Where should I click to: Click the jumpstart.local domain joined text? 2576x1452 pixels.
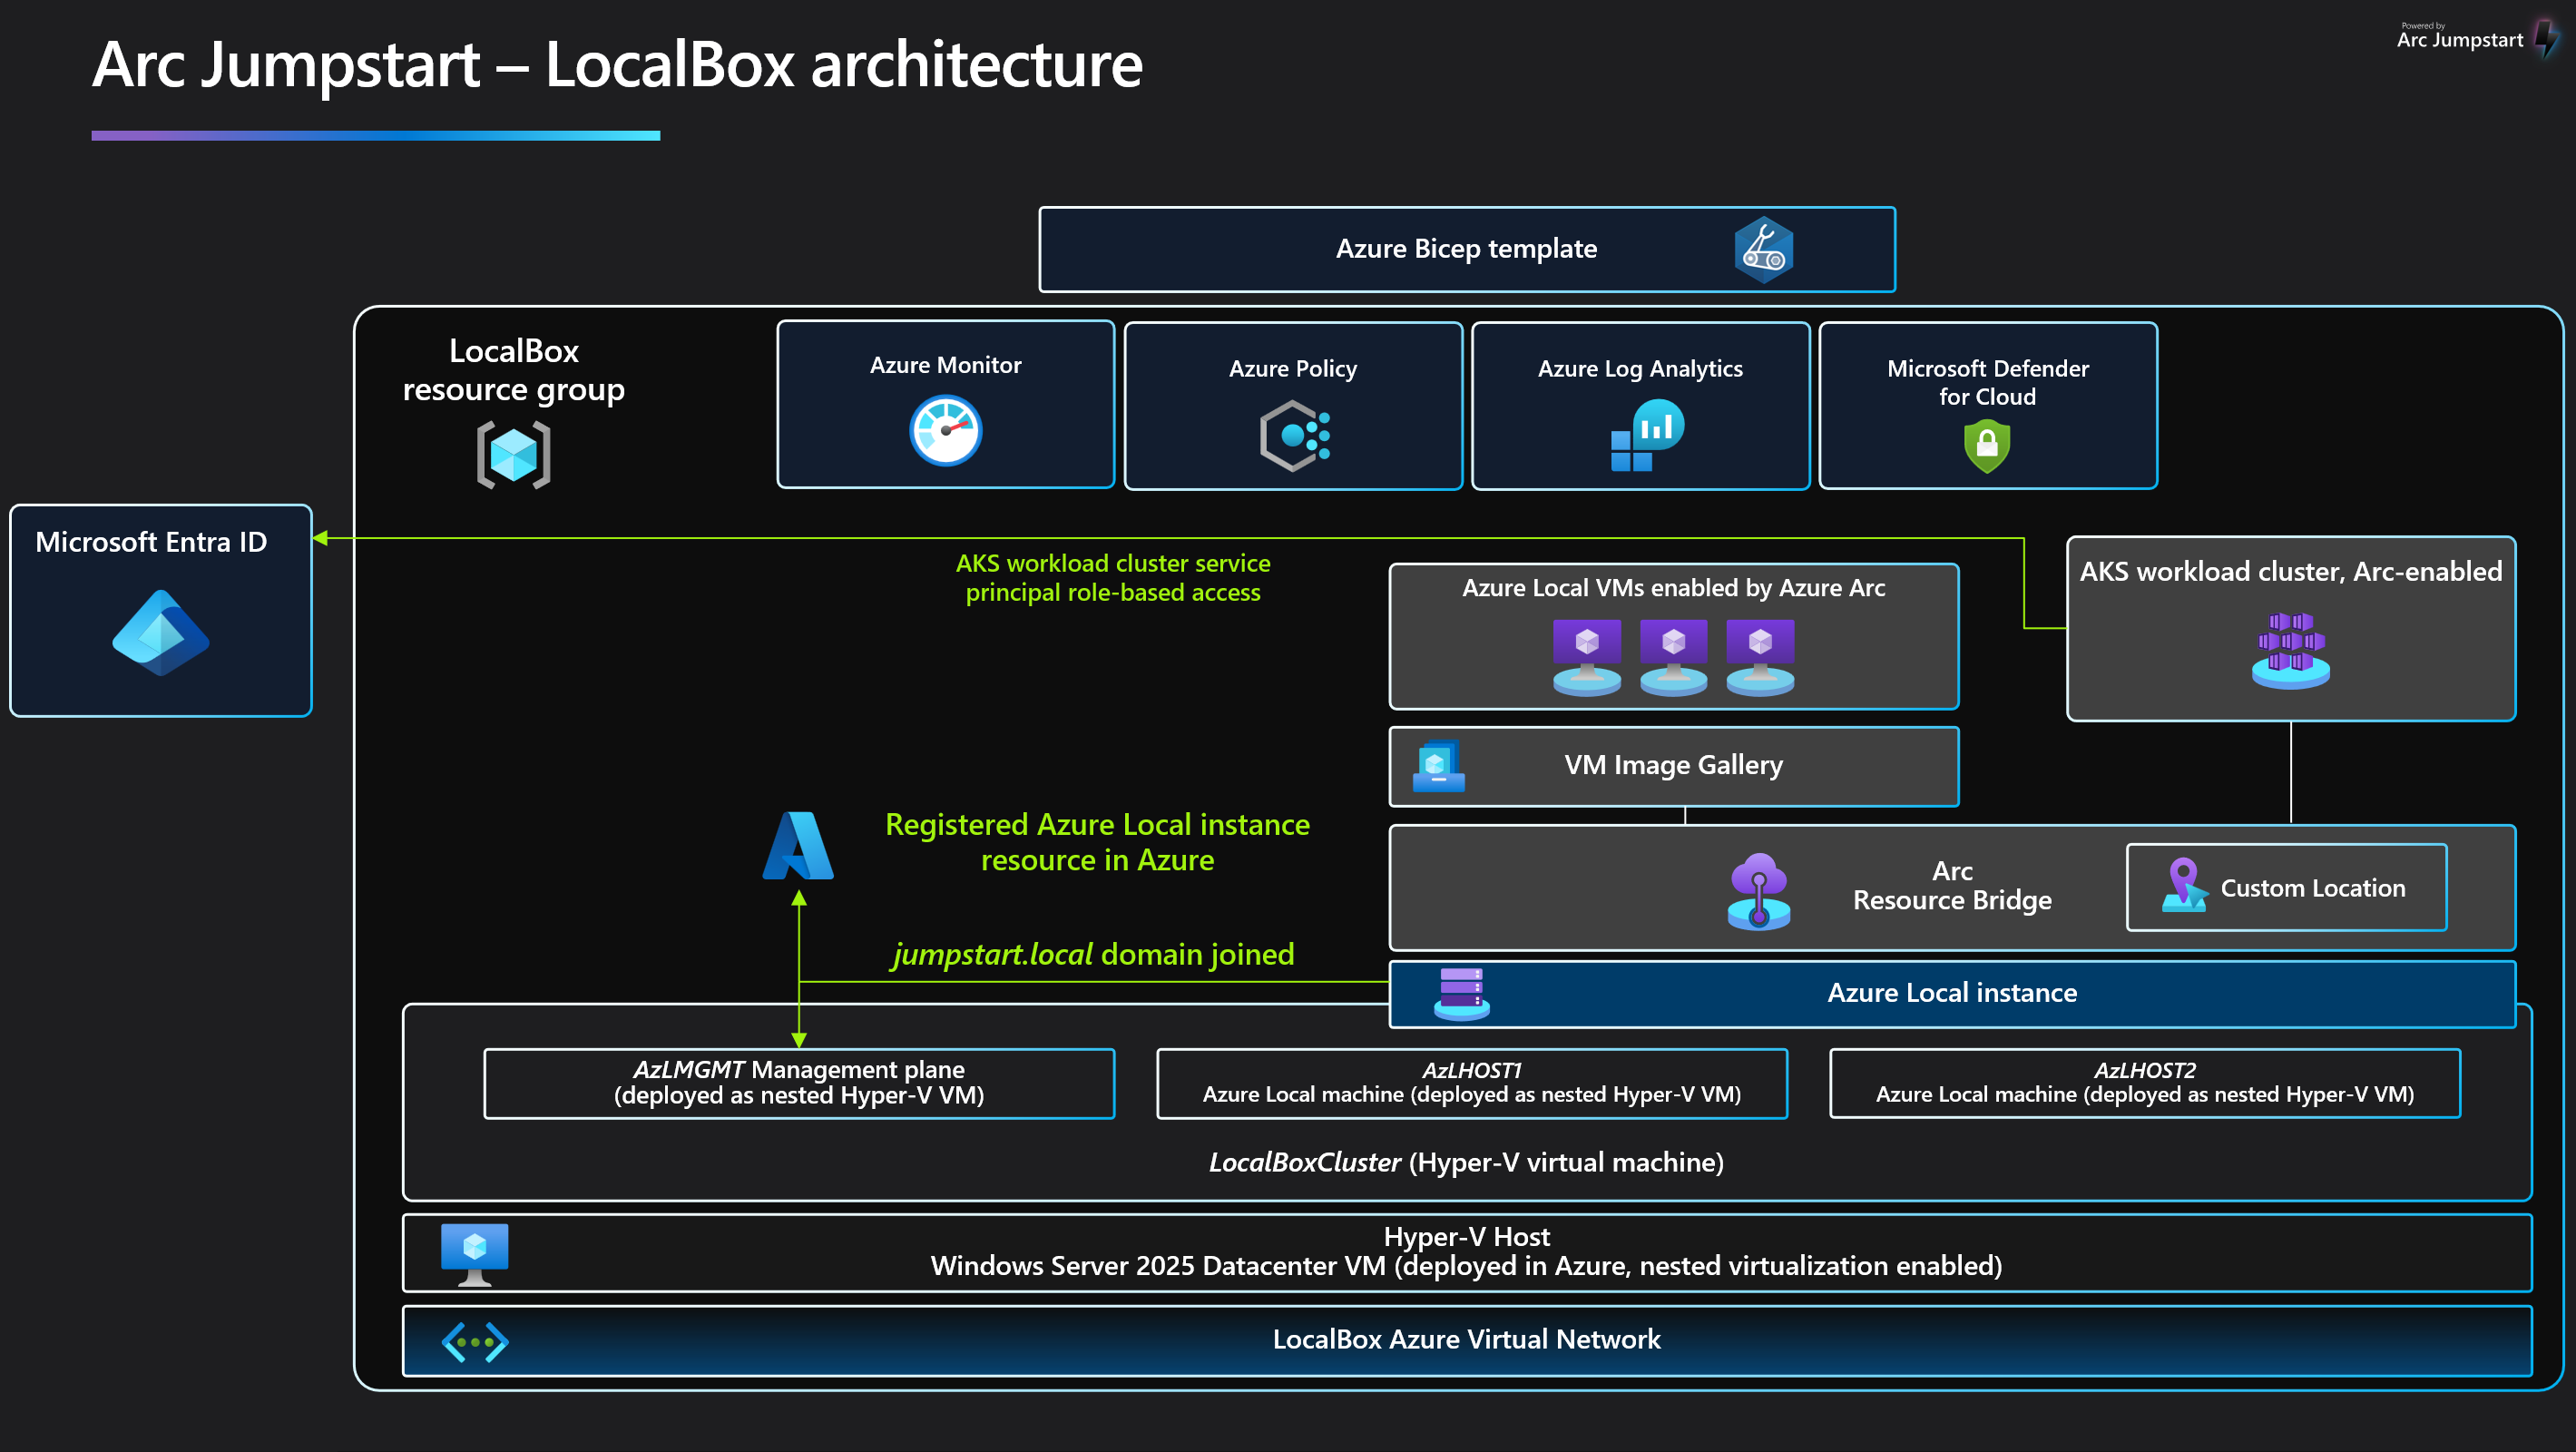[1093, 954]
